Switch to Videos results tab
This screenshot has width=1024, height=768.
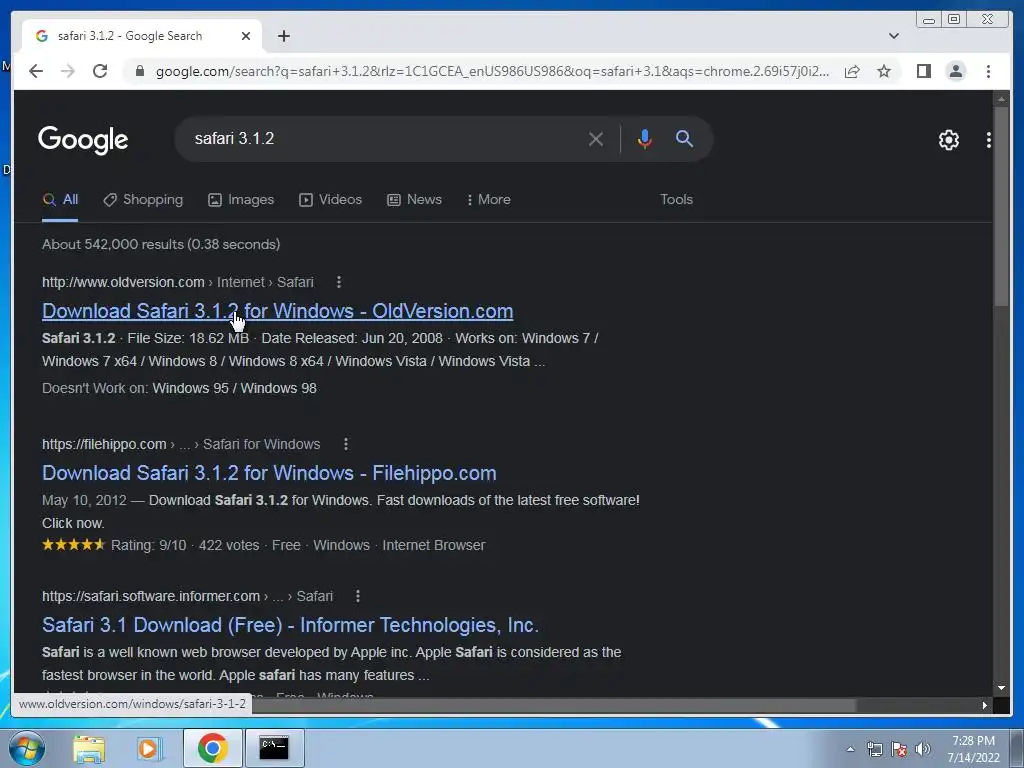330,200
